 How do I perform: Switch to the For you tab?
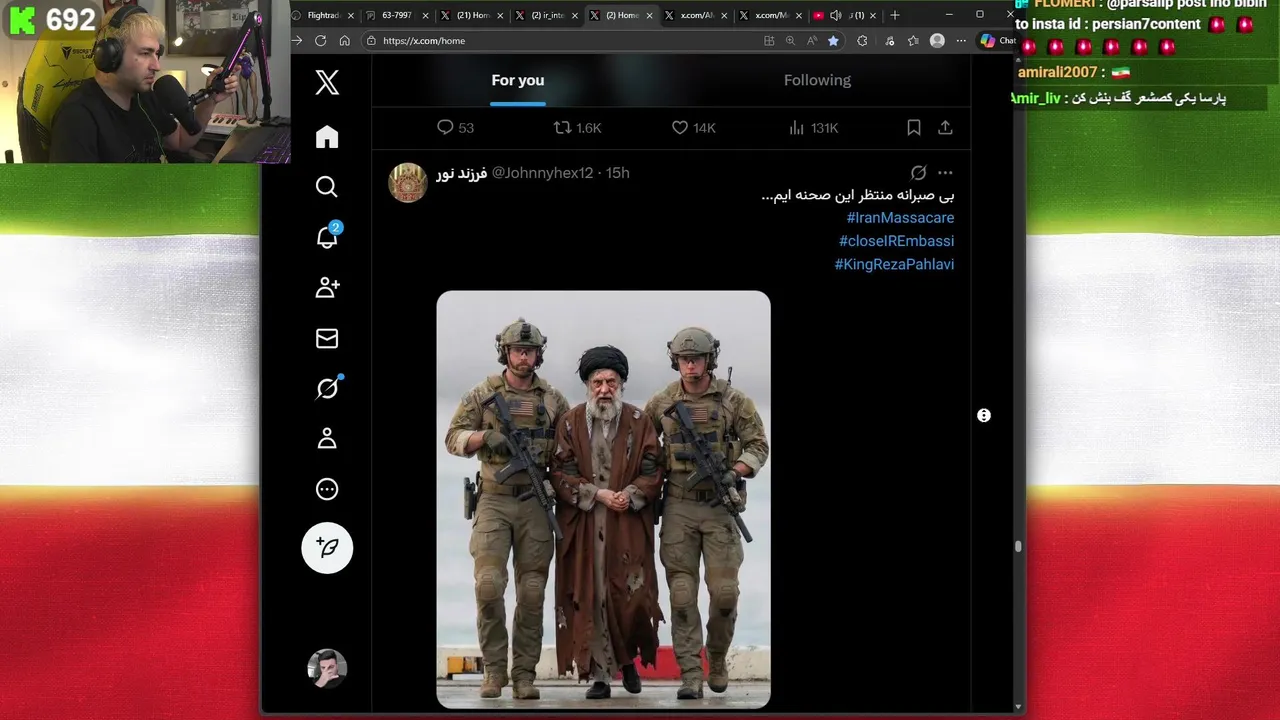click(518, 80)
